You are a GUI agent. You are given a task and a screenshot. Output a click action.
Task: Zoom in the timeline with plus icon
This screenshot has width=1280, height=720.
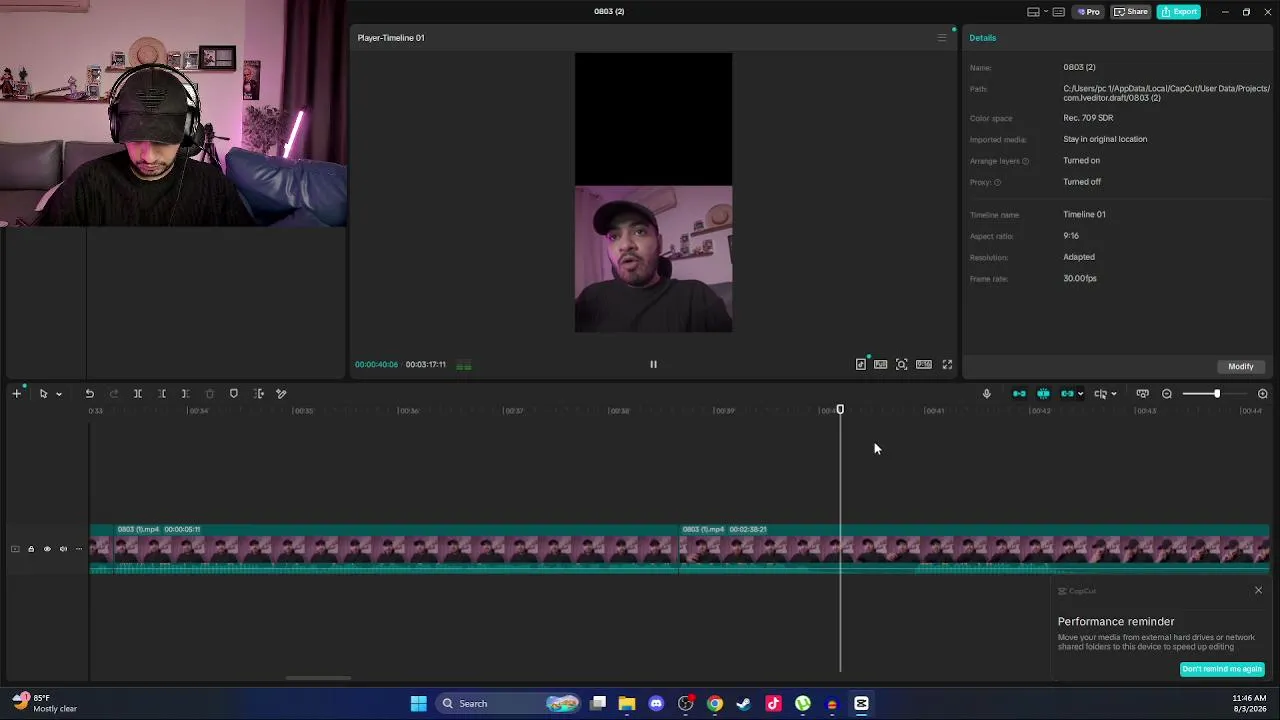(x=1263, y=394)
